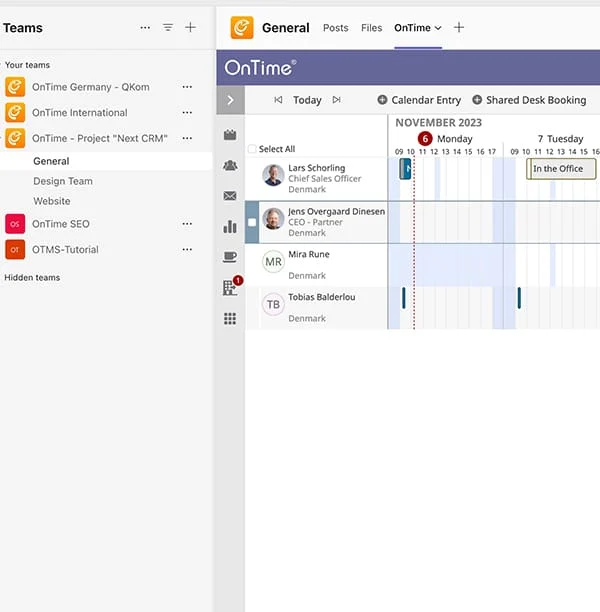Click the mail envelope icon in sidebar

click(x=230, y=196)
